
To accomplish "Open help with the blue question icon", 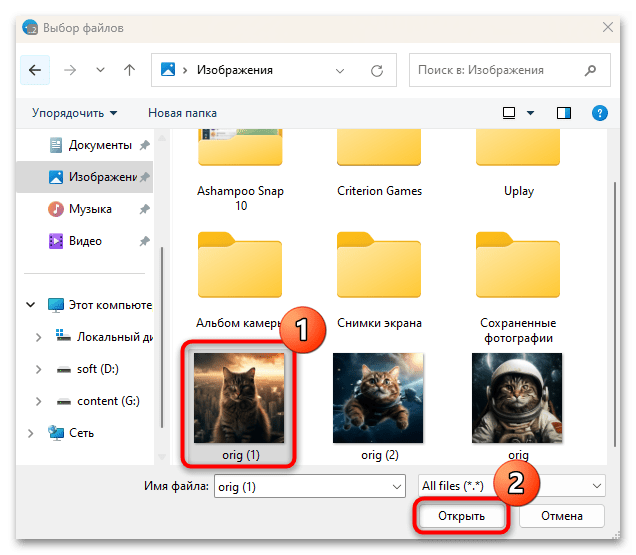I will click(x=599, y=113).
